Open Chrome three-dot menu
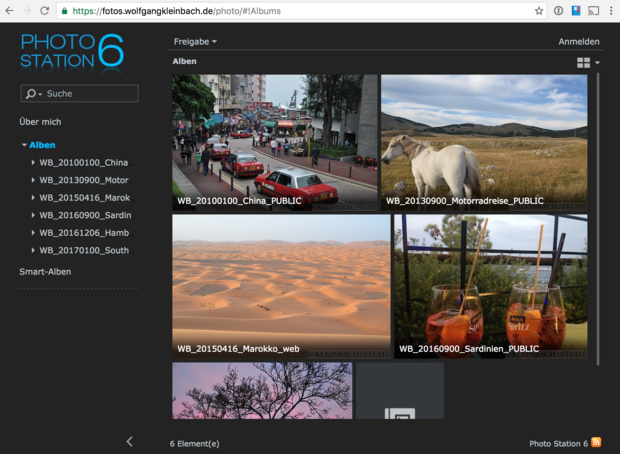The width and height of the screenshot is (620, 454). 610,10
